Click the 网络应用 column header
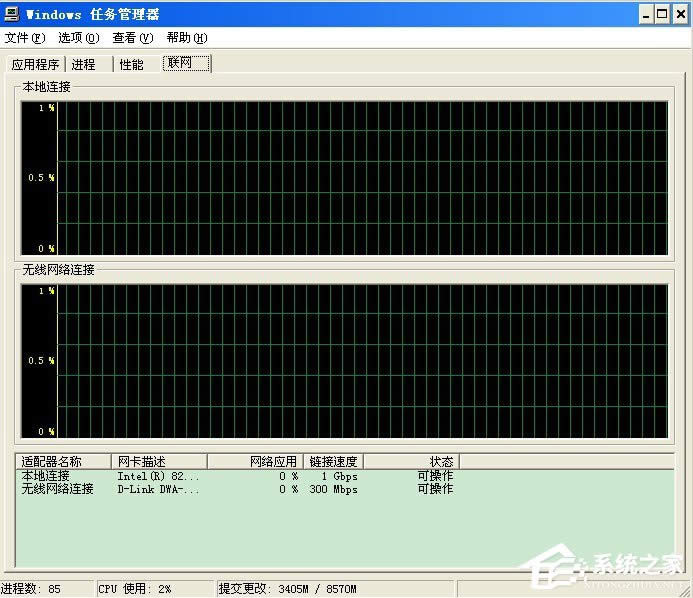This screenshot has height=598, width=693. click(x=254, y=461)
